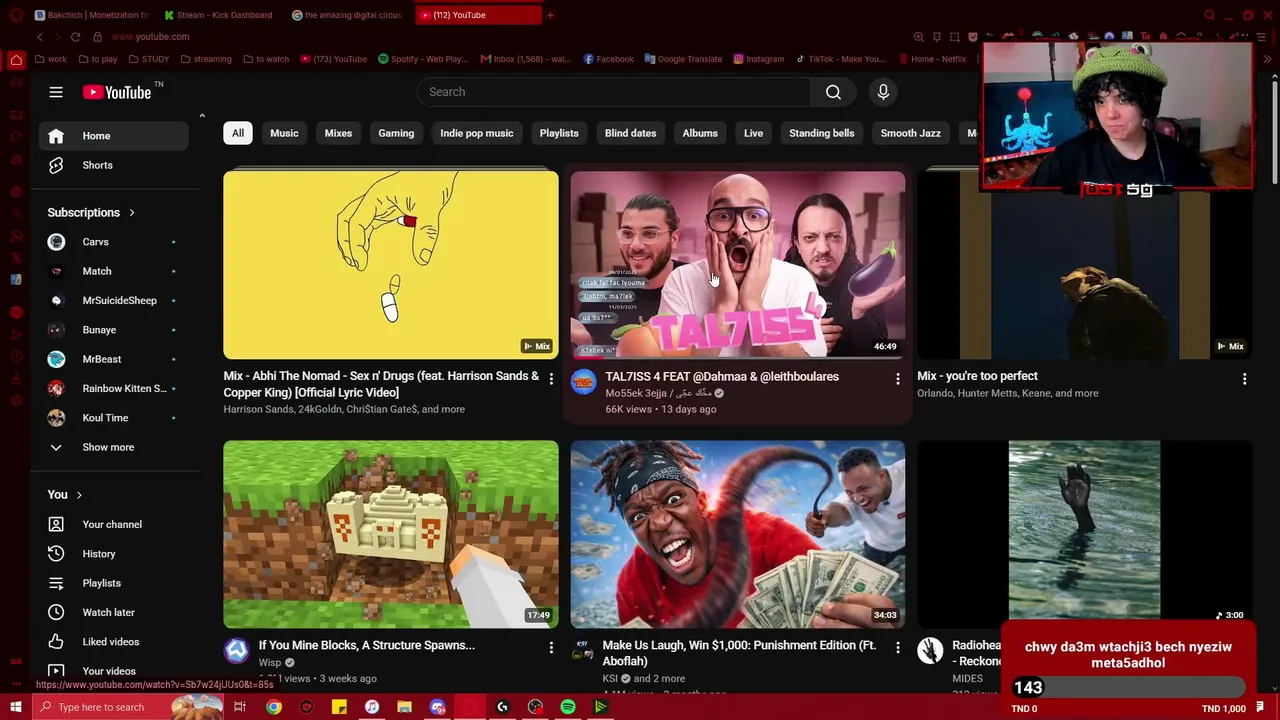Open the Google Translate bookmark
Image resolution: width=1280 pixels, height=720 pixels.
coord(683,60)
